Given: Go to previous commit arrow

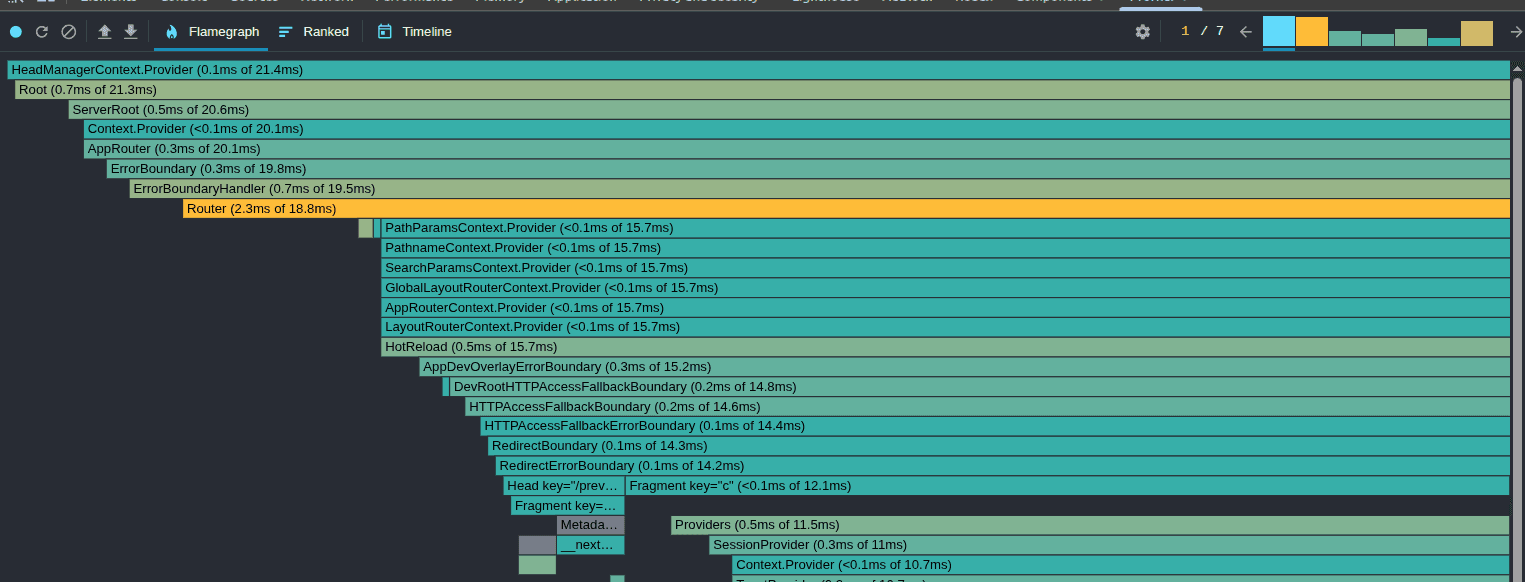Looking at the screenshot, I should (1245, 32).
